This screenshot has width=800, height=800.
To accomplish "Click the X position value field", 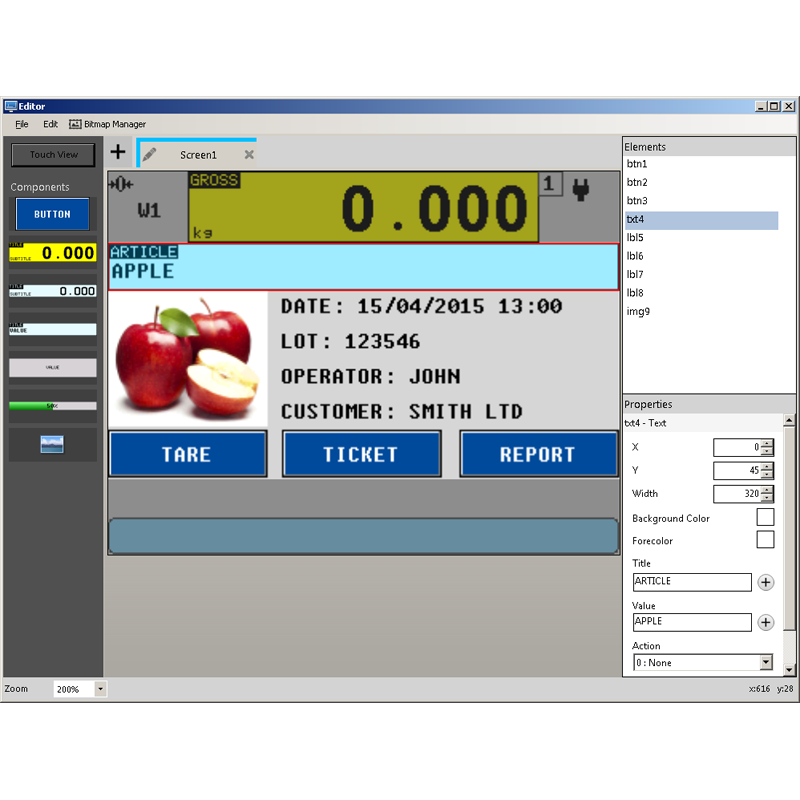I will (737, 447).
